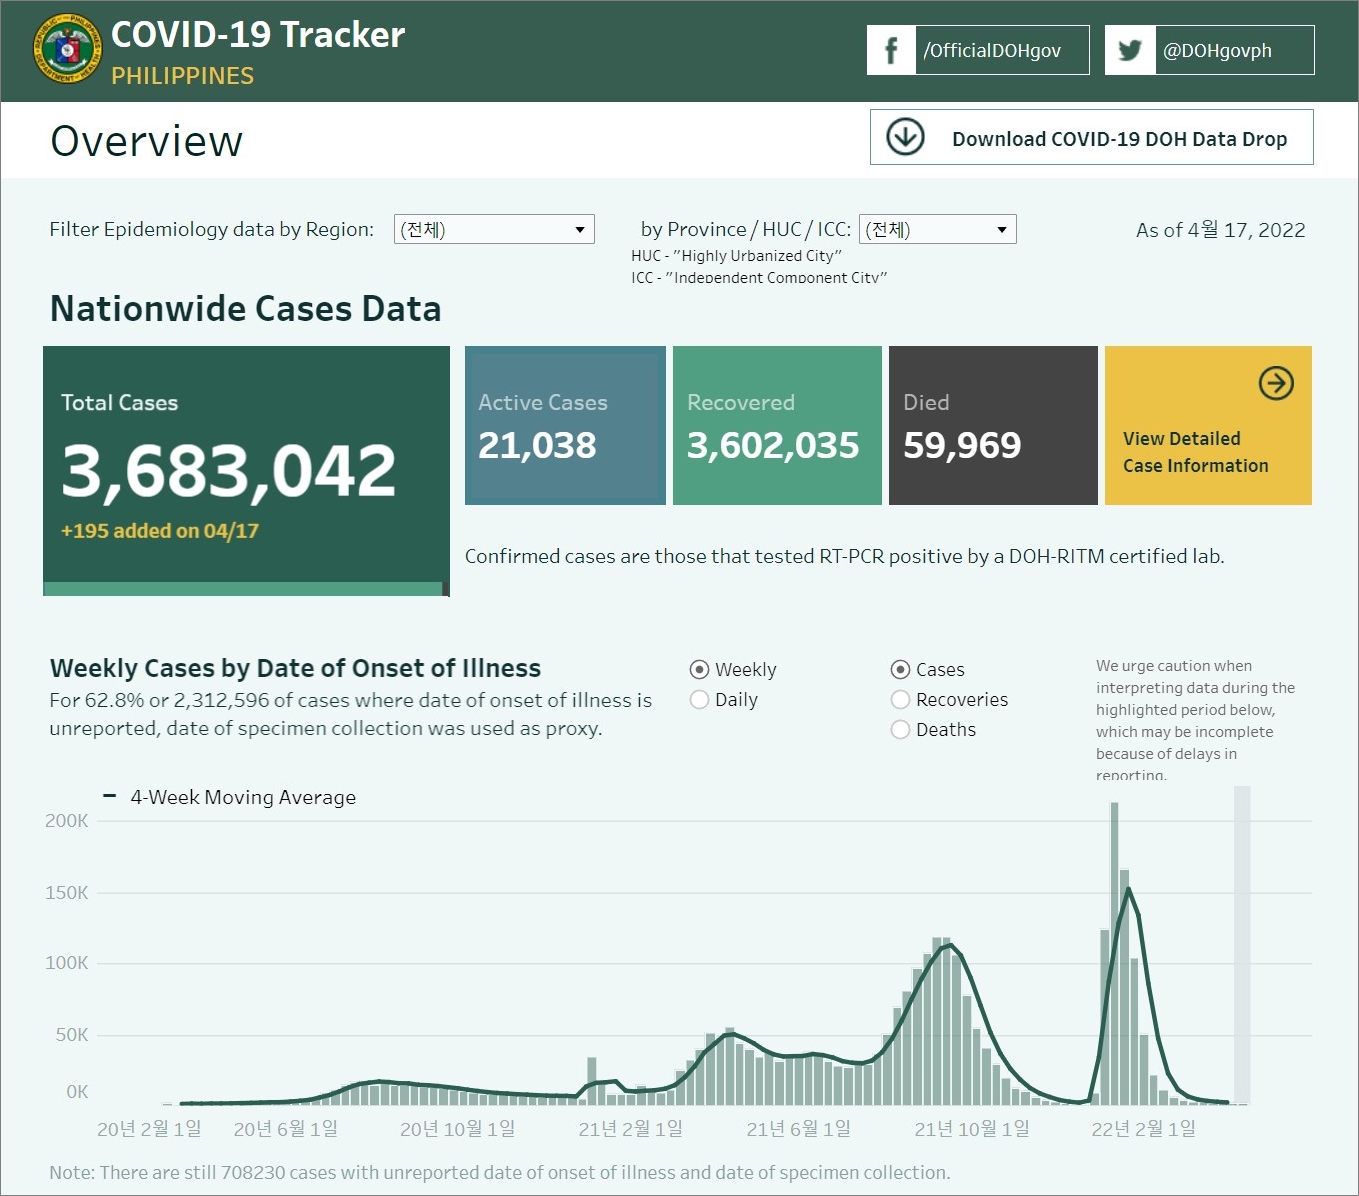Switch chart to Deaths

(901, 730)
